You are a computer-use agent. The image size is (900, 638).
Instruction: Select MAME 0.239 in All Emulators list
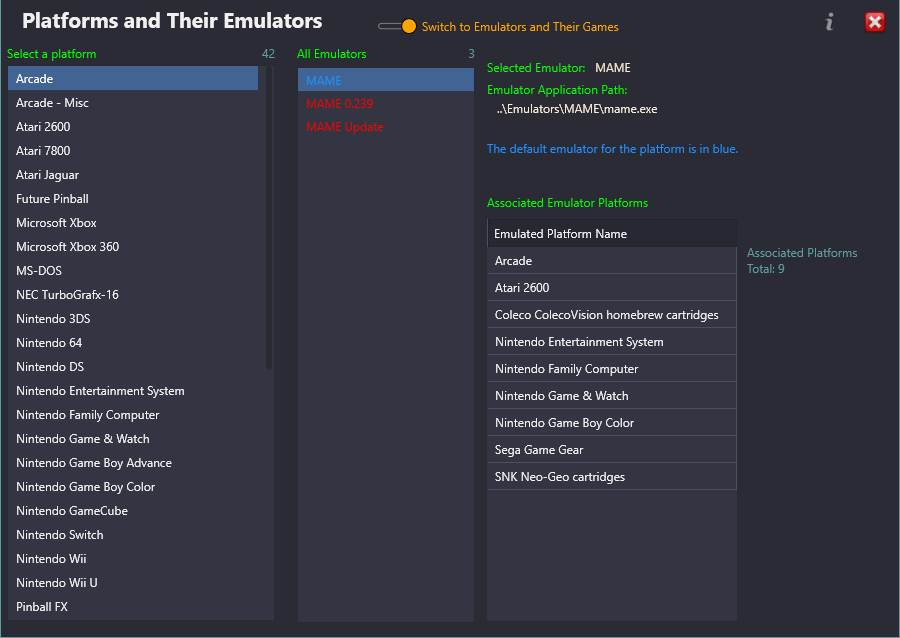(x=386, y=104)
